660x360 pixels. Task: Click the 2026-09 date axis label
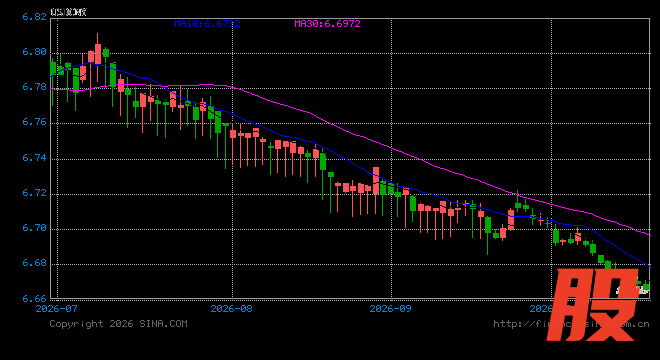tap(391, 309)
